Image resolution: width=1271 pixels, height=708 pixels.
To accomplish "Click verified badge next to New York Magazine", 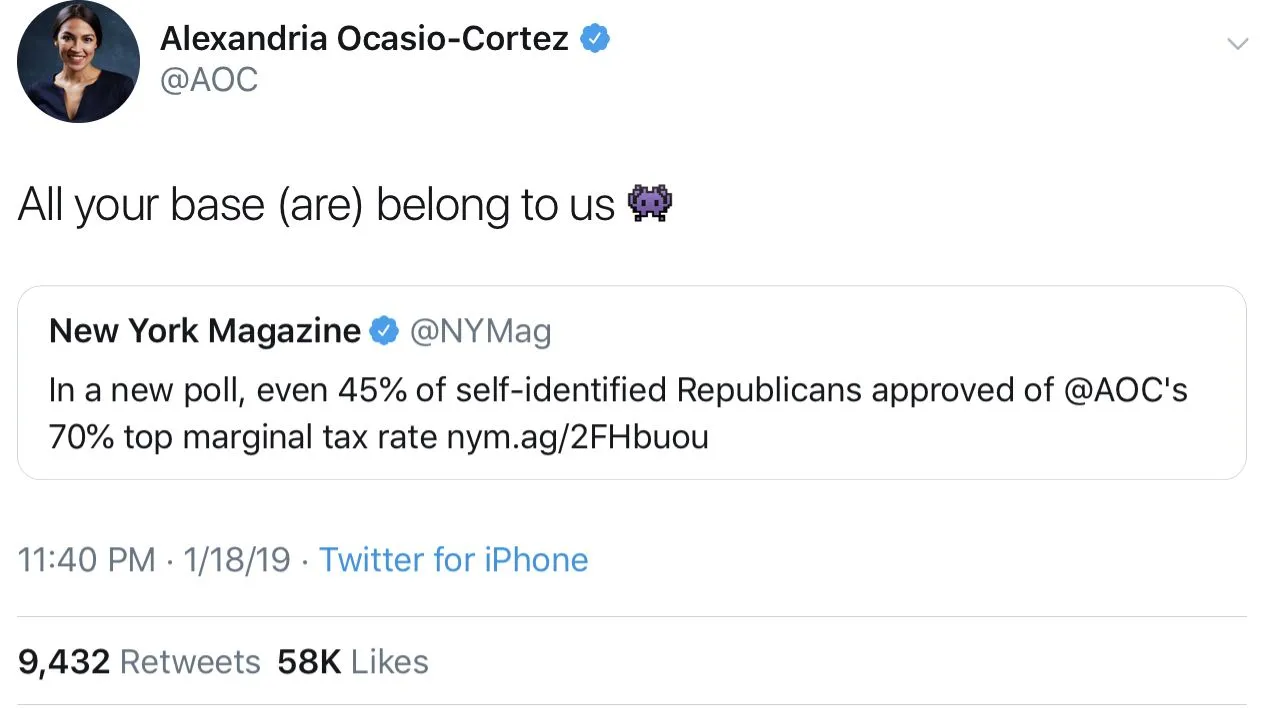I will [x=385, y=331].
